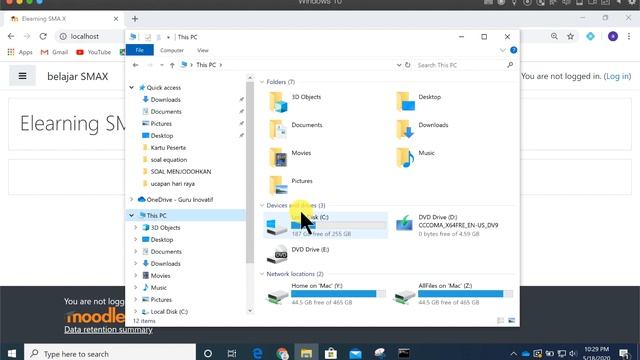Switch to large icons view in Explorer
This screenshot has height=360, width=640.
(511, 320)
